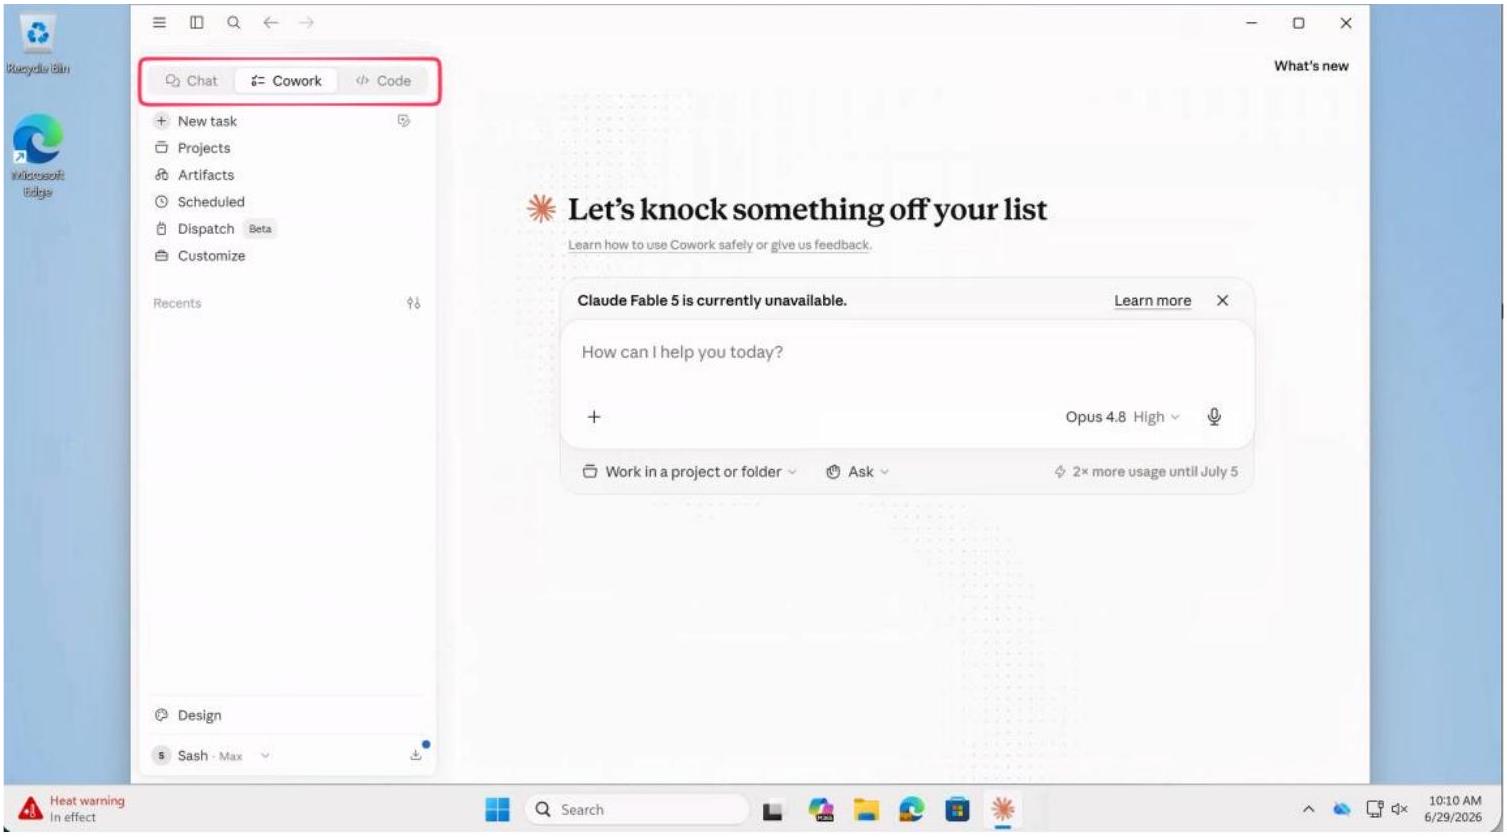Open the 'give us feedback' link
Viewport: 1507px width, 837px height.
pyautogui.click(x=820, y=245)
